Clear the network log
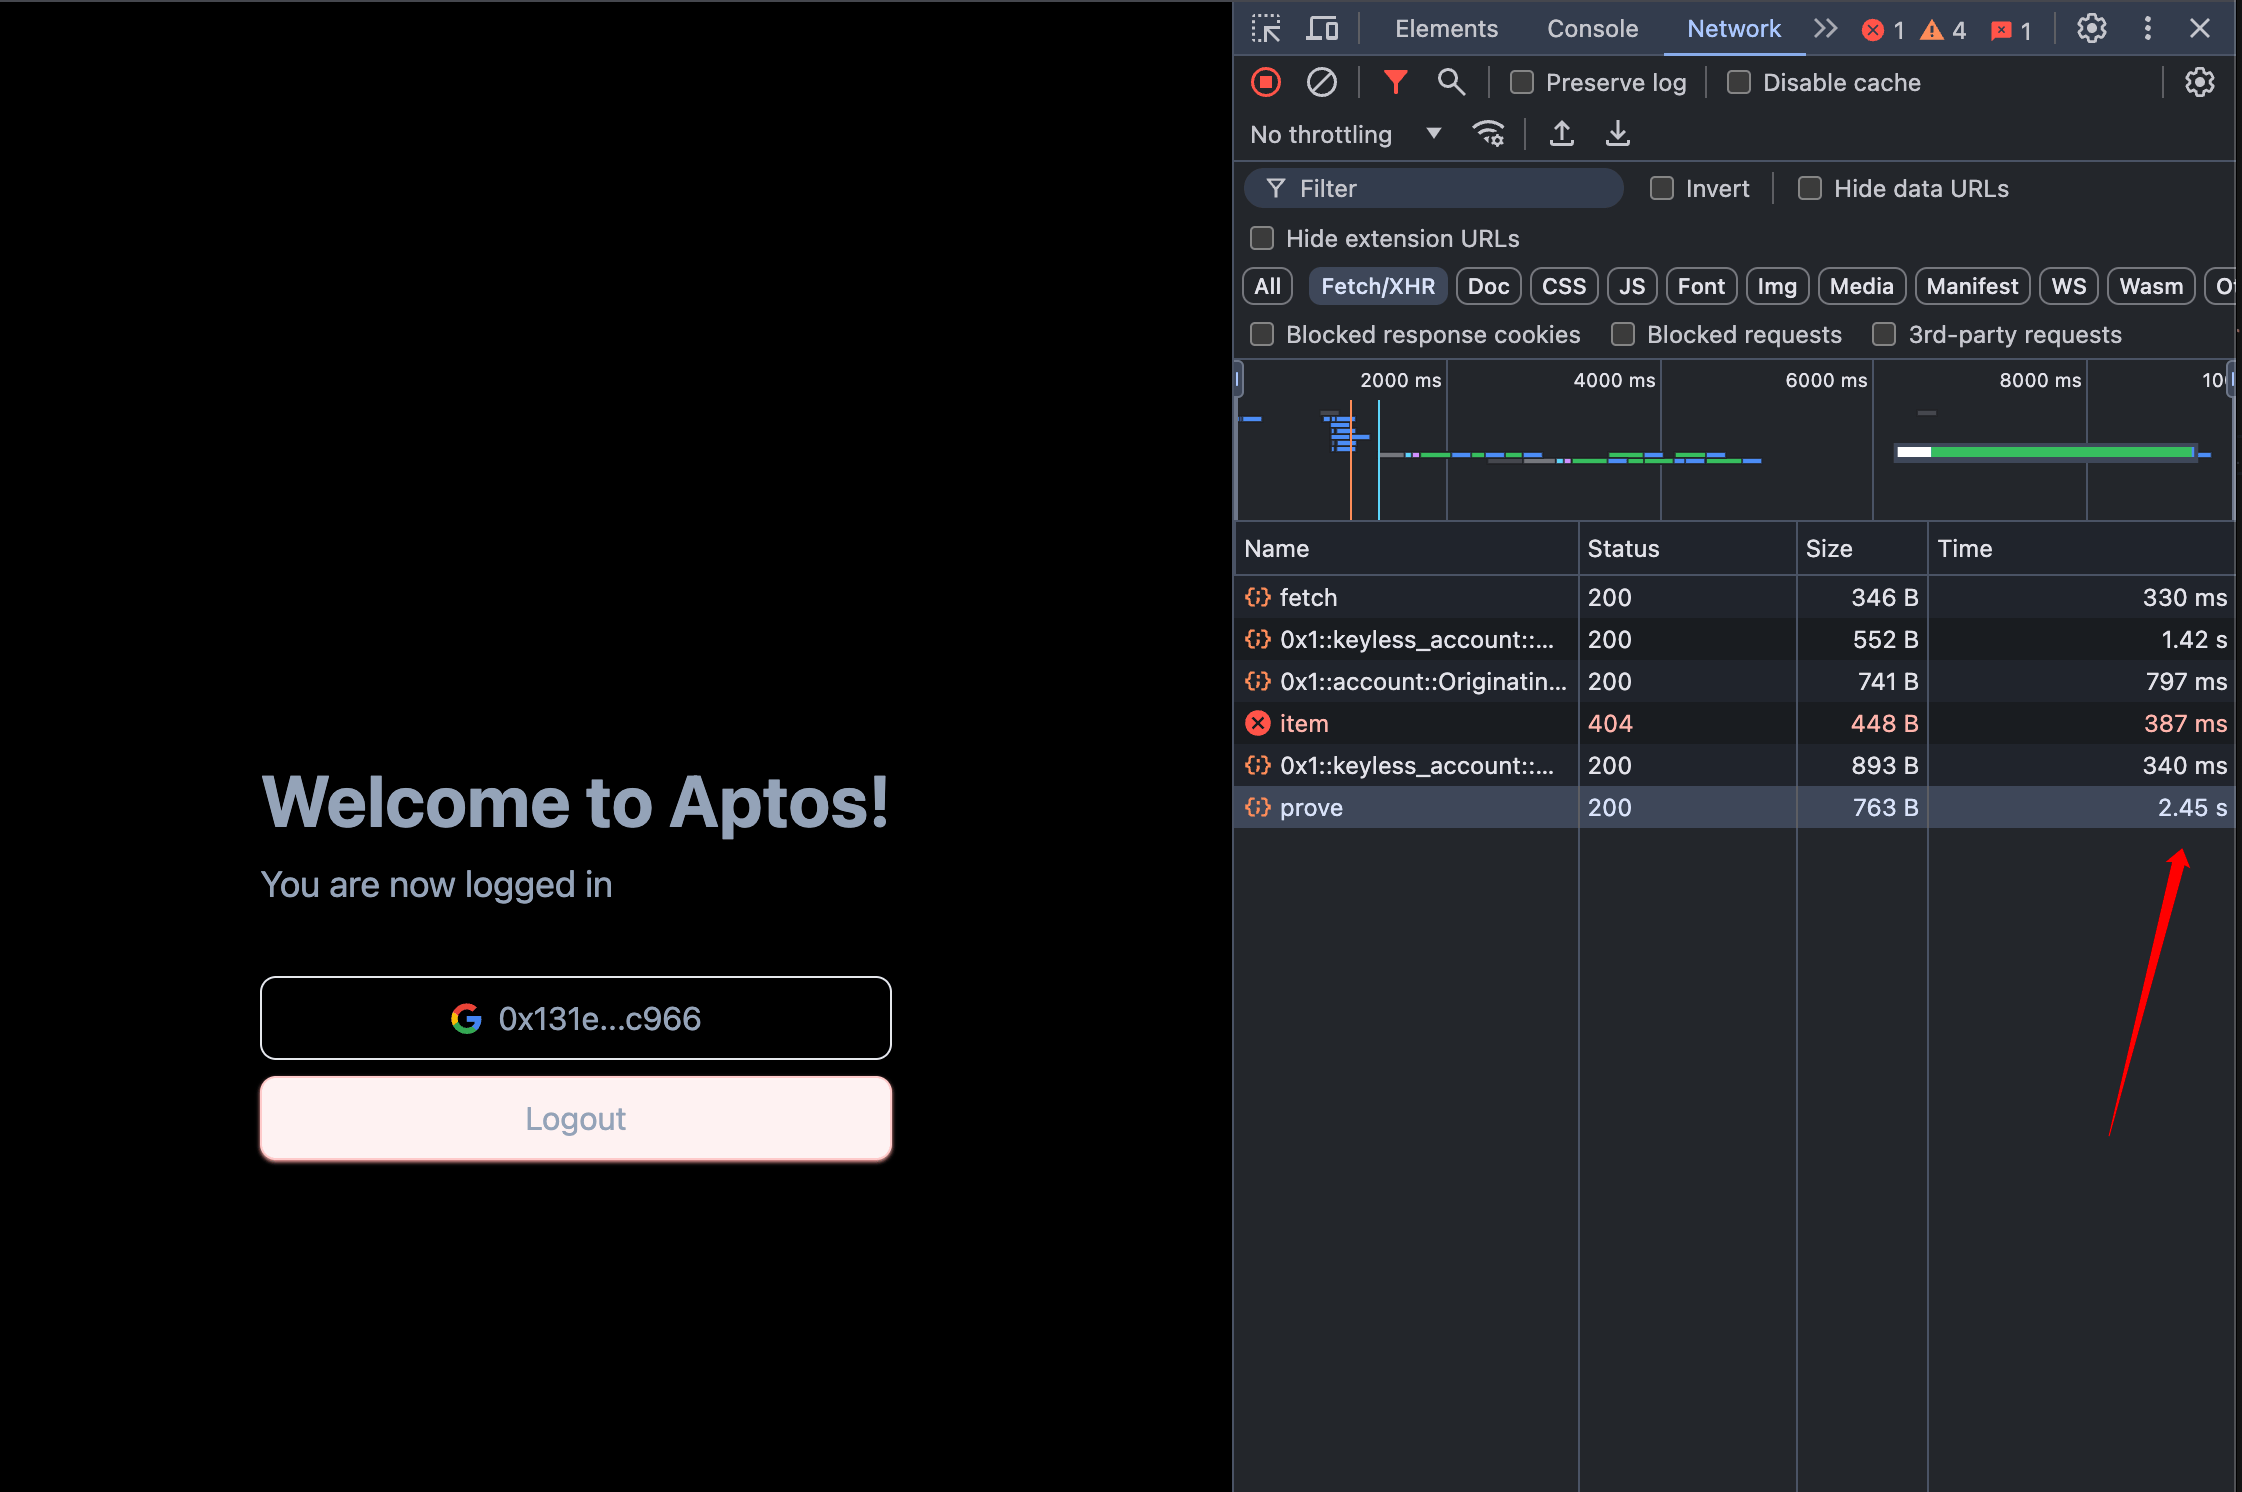 click(1322, 82)
